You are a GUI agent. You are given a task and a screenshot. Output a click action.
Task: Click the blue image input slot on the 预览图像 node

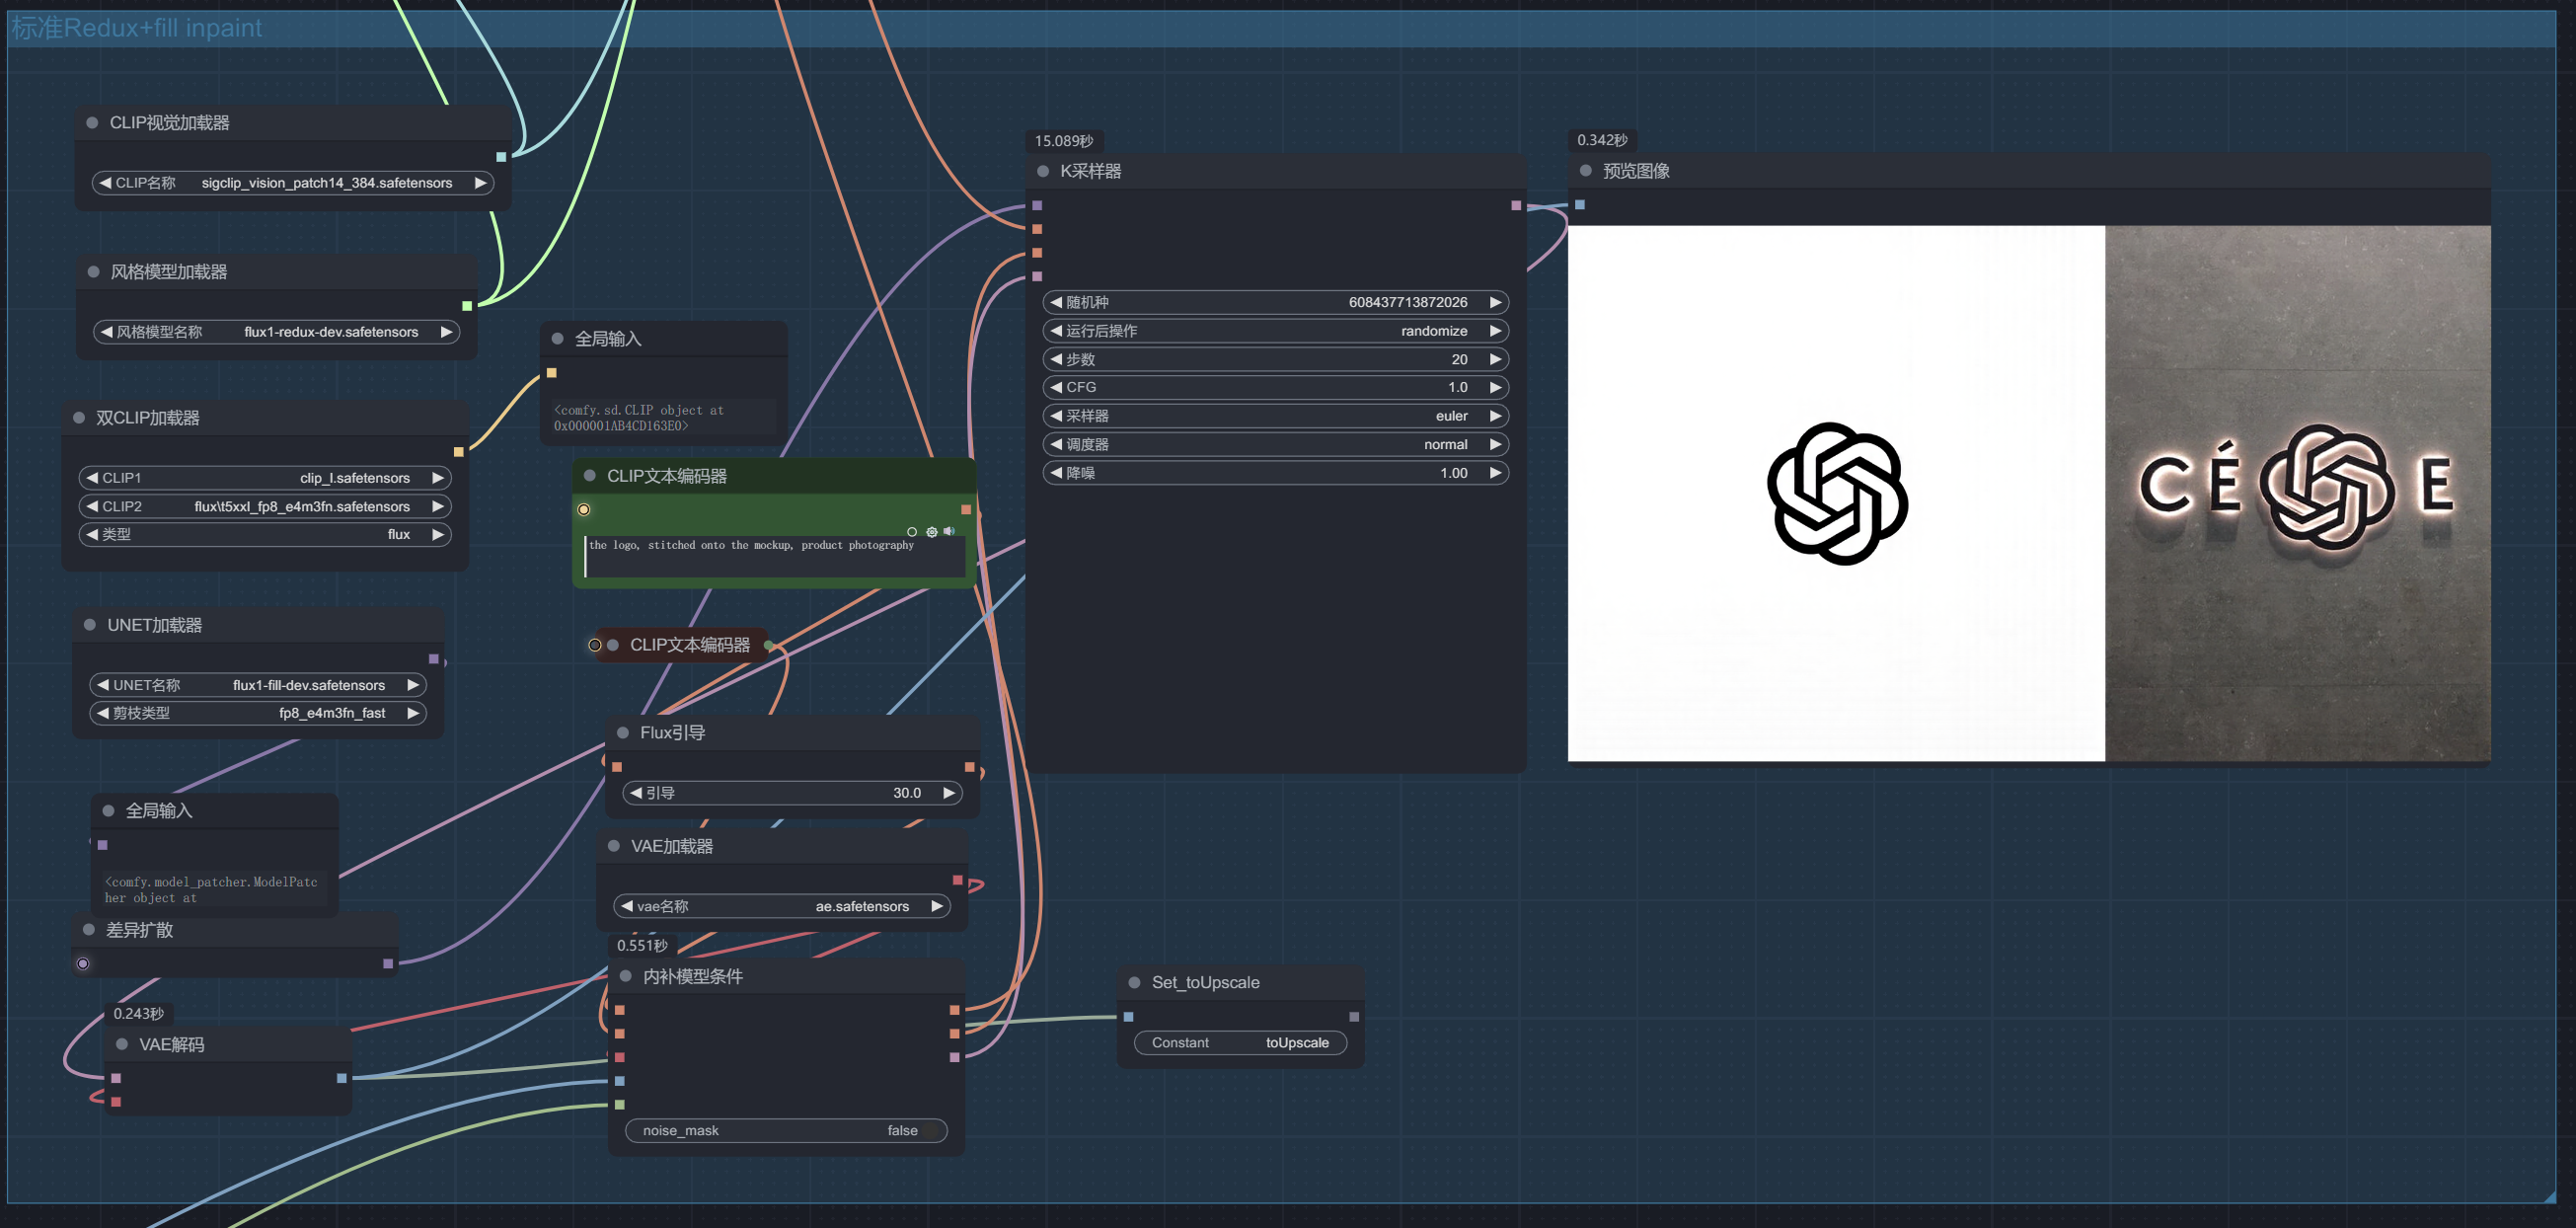(x=1580, y=205)
